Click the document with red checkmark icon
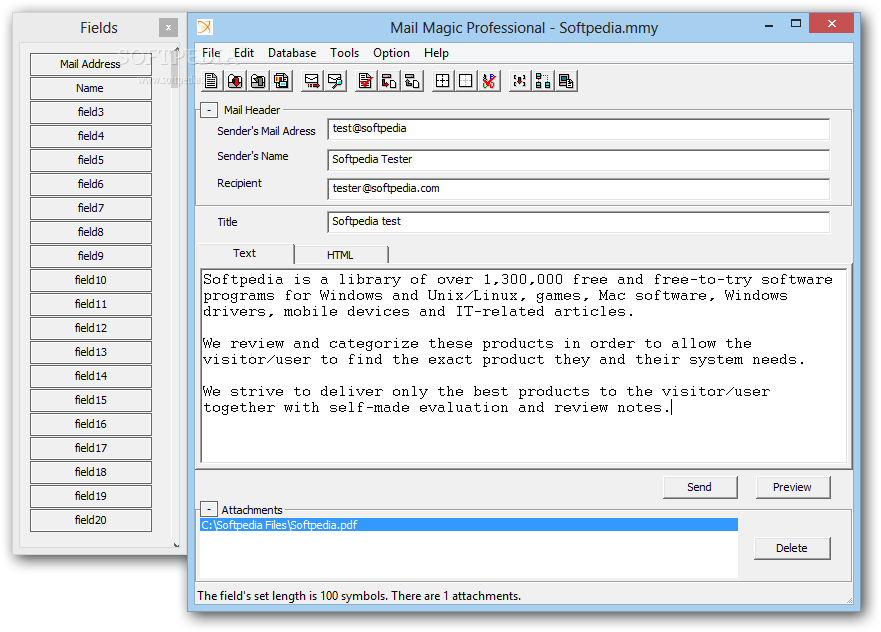This screenshot has width=881, height=632. point(366,81)
